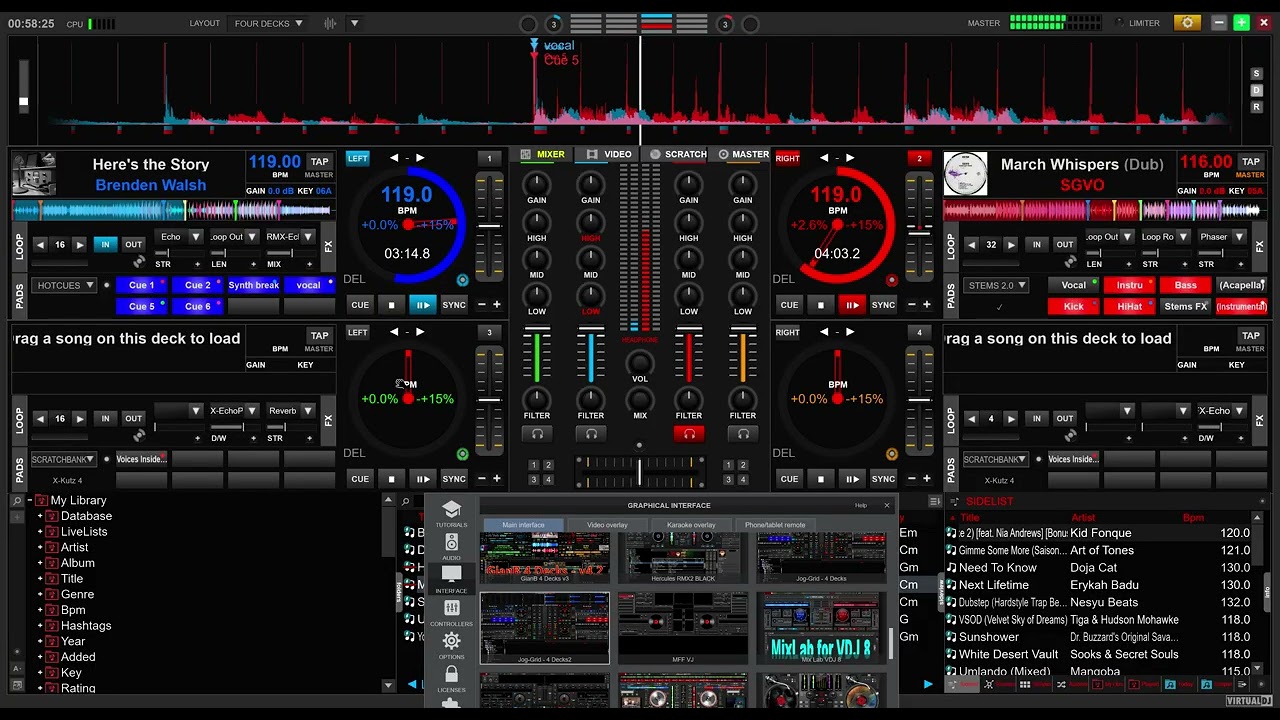Image resolution: width=1280 pixels, height=720 pixels.
Task: Adjust the headphone VOL knob
Action: (640, 362)
